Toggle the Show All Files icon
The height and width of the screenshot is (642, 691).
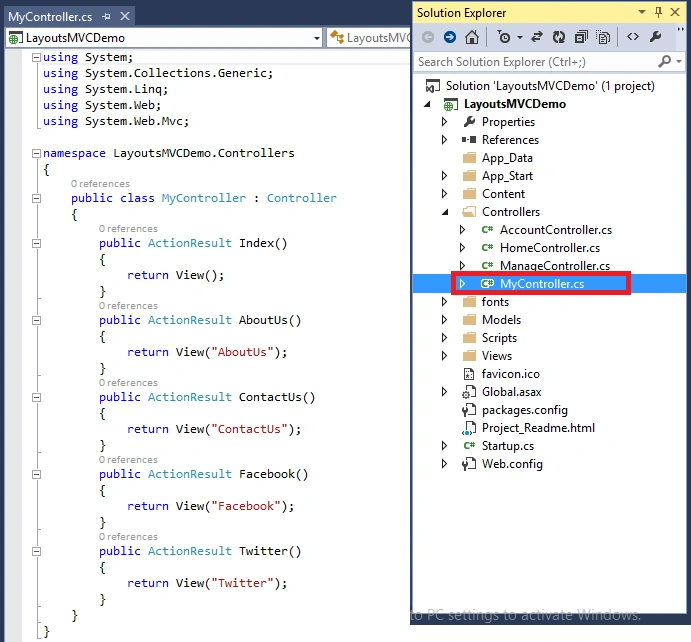pyautogui.click(x=603, y=37)
